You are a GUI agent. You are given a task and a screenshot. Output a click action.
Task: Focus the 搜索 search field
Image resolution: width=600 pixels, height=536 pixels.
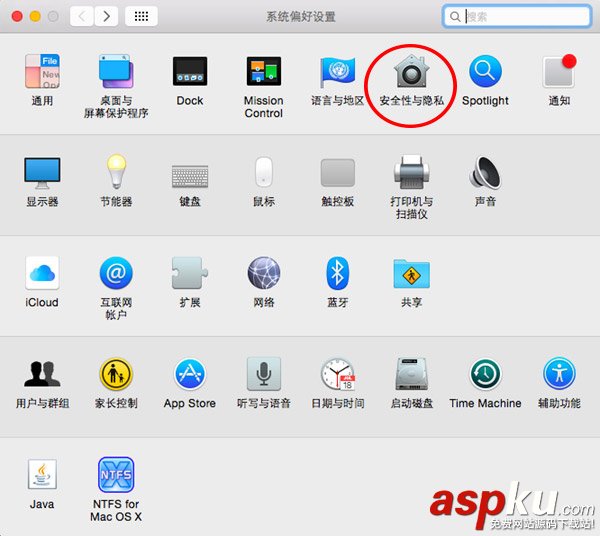click(x=517, y=16)
